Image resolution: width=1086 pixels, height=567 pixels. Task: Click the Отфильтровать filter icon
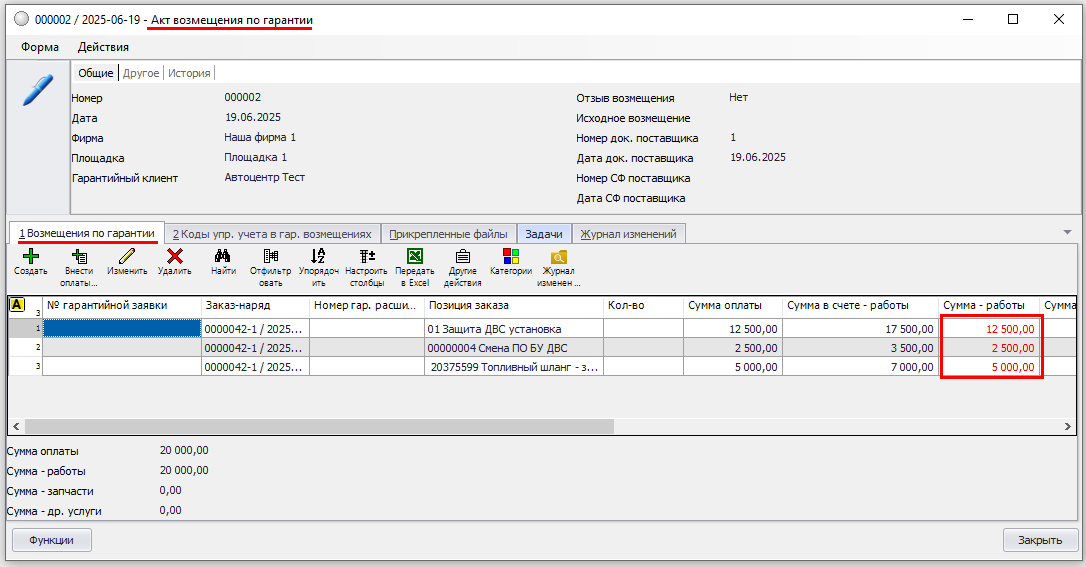[271, 257]
